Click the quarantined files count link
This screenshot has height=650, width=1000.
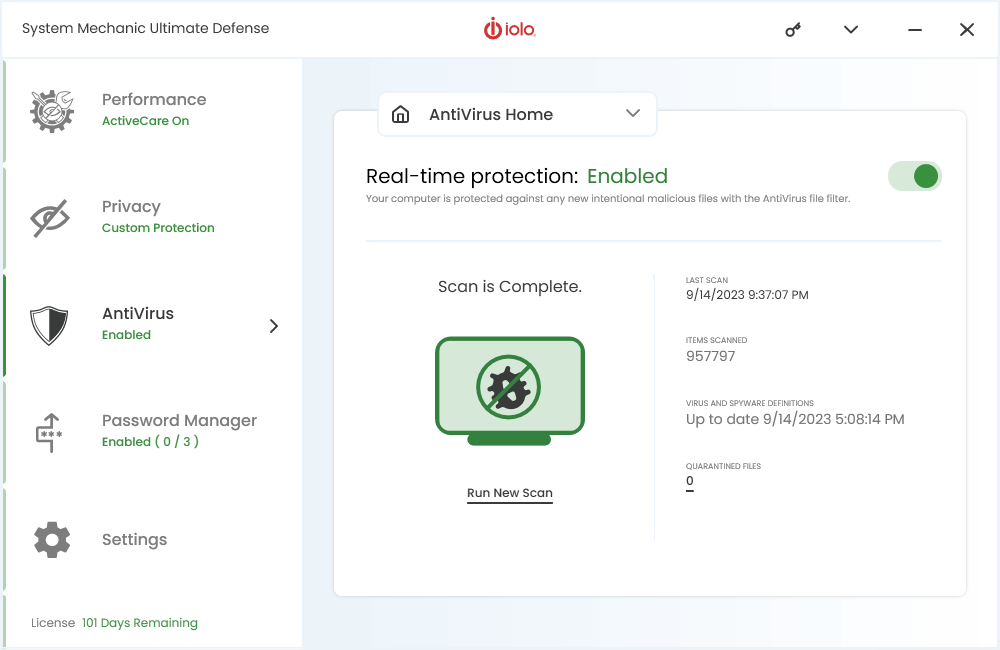[x=690, y=482]
